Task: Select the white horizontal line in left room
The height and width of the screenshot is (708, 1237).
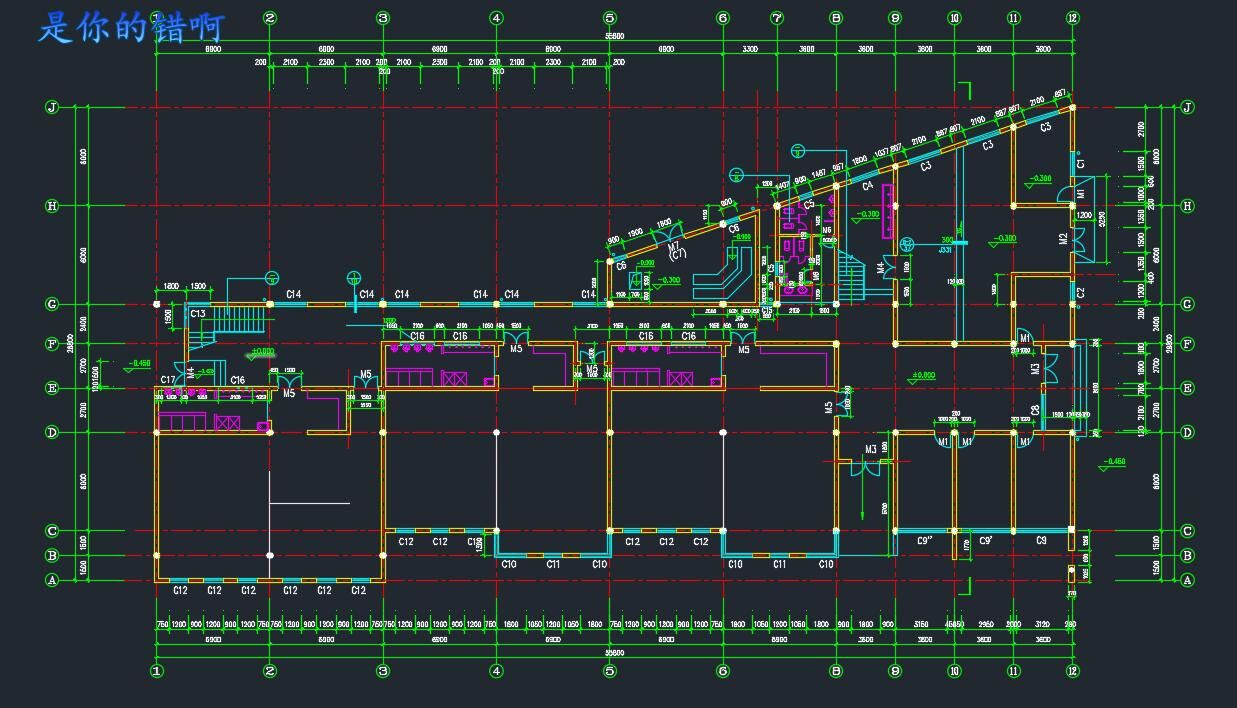Action: coord(309,503)
